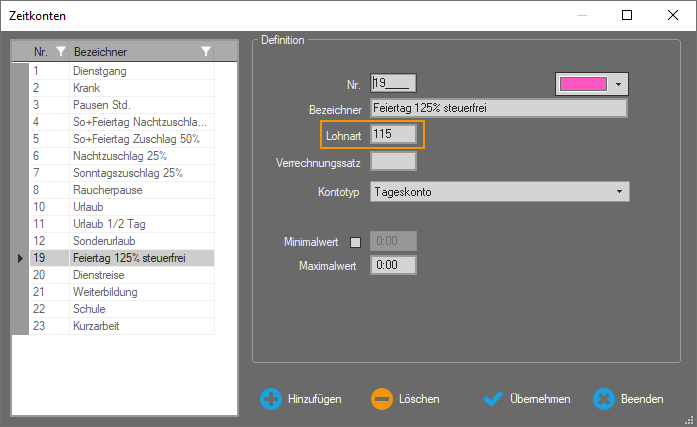Screen dimensions: 697x427
Task: Click the blue X Beenden icon
Action: click(603, 399)
